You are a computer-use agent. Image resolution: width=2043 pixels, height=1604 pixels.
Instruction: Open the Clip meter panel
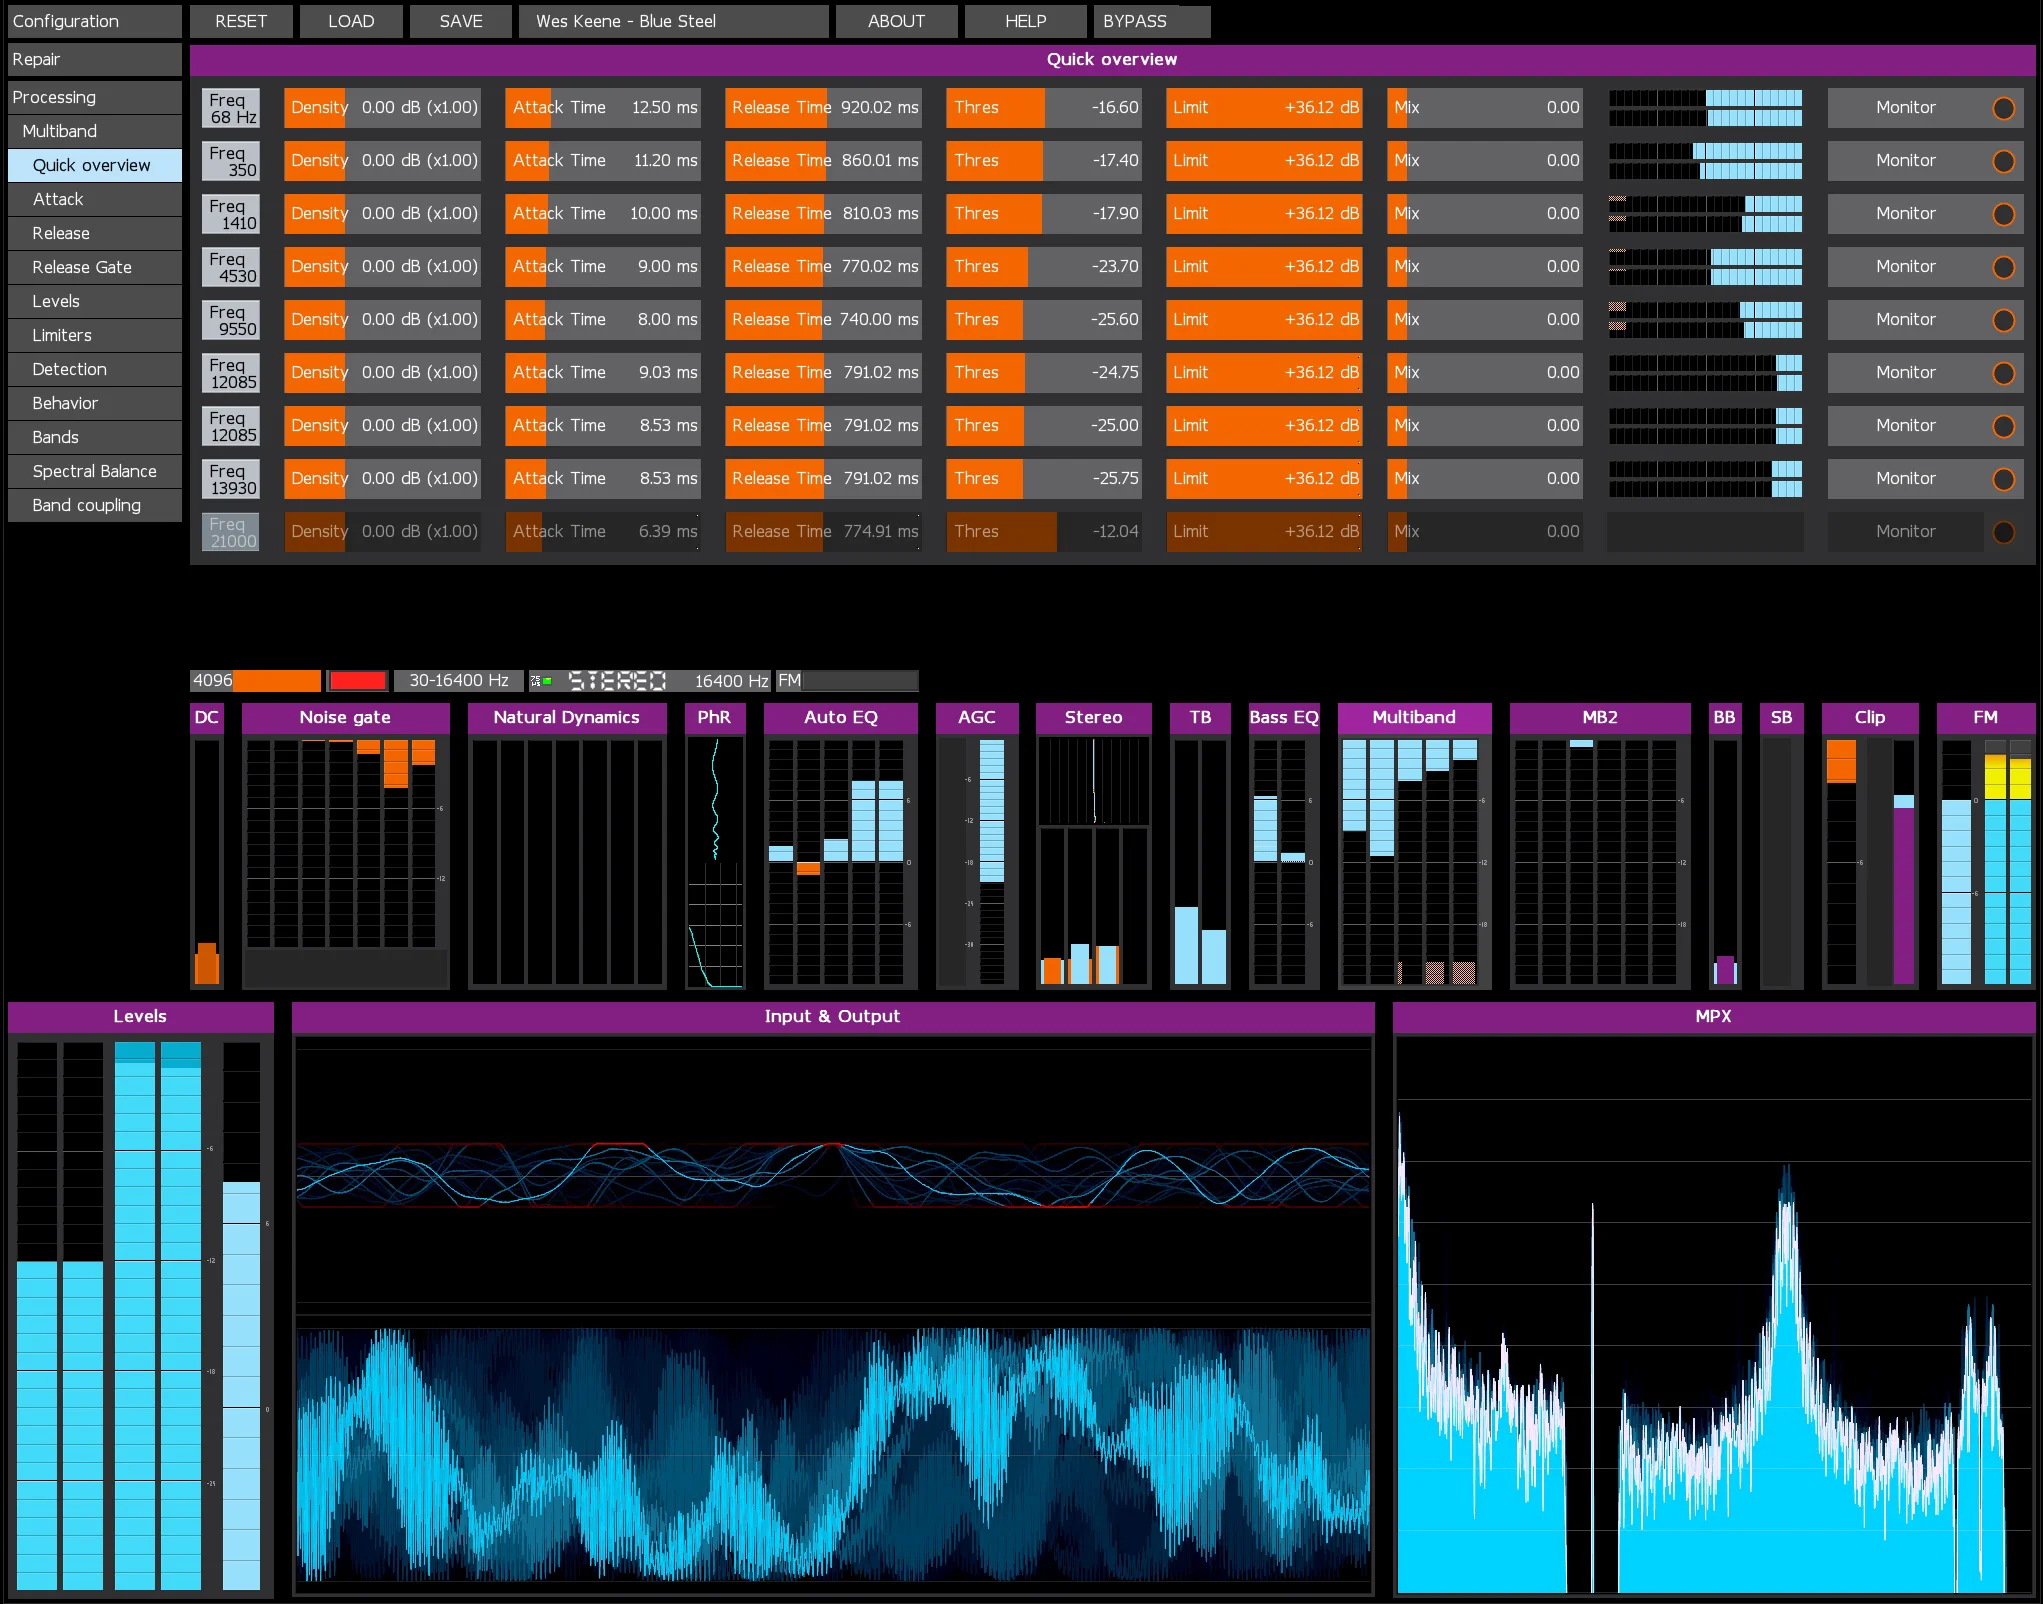coord(1869,717)
